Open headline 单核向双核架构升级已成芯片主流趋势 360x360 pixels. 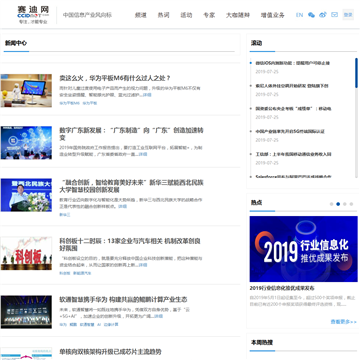pyautogui.click(x=110, y=352)
